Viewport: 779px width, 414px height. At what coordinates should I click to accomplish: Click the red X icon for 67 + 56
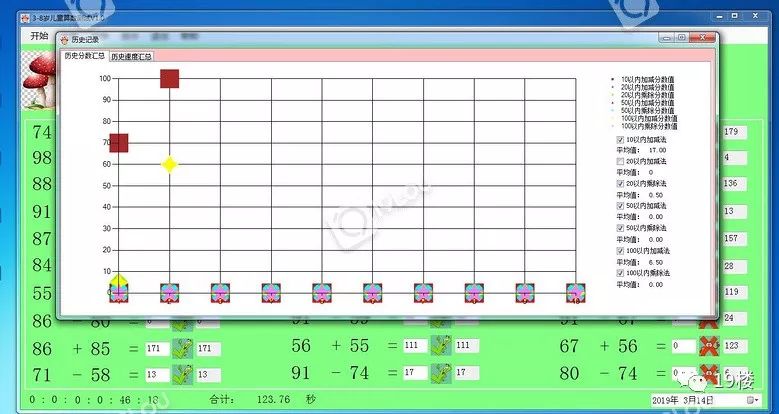click(709, 346)
